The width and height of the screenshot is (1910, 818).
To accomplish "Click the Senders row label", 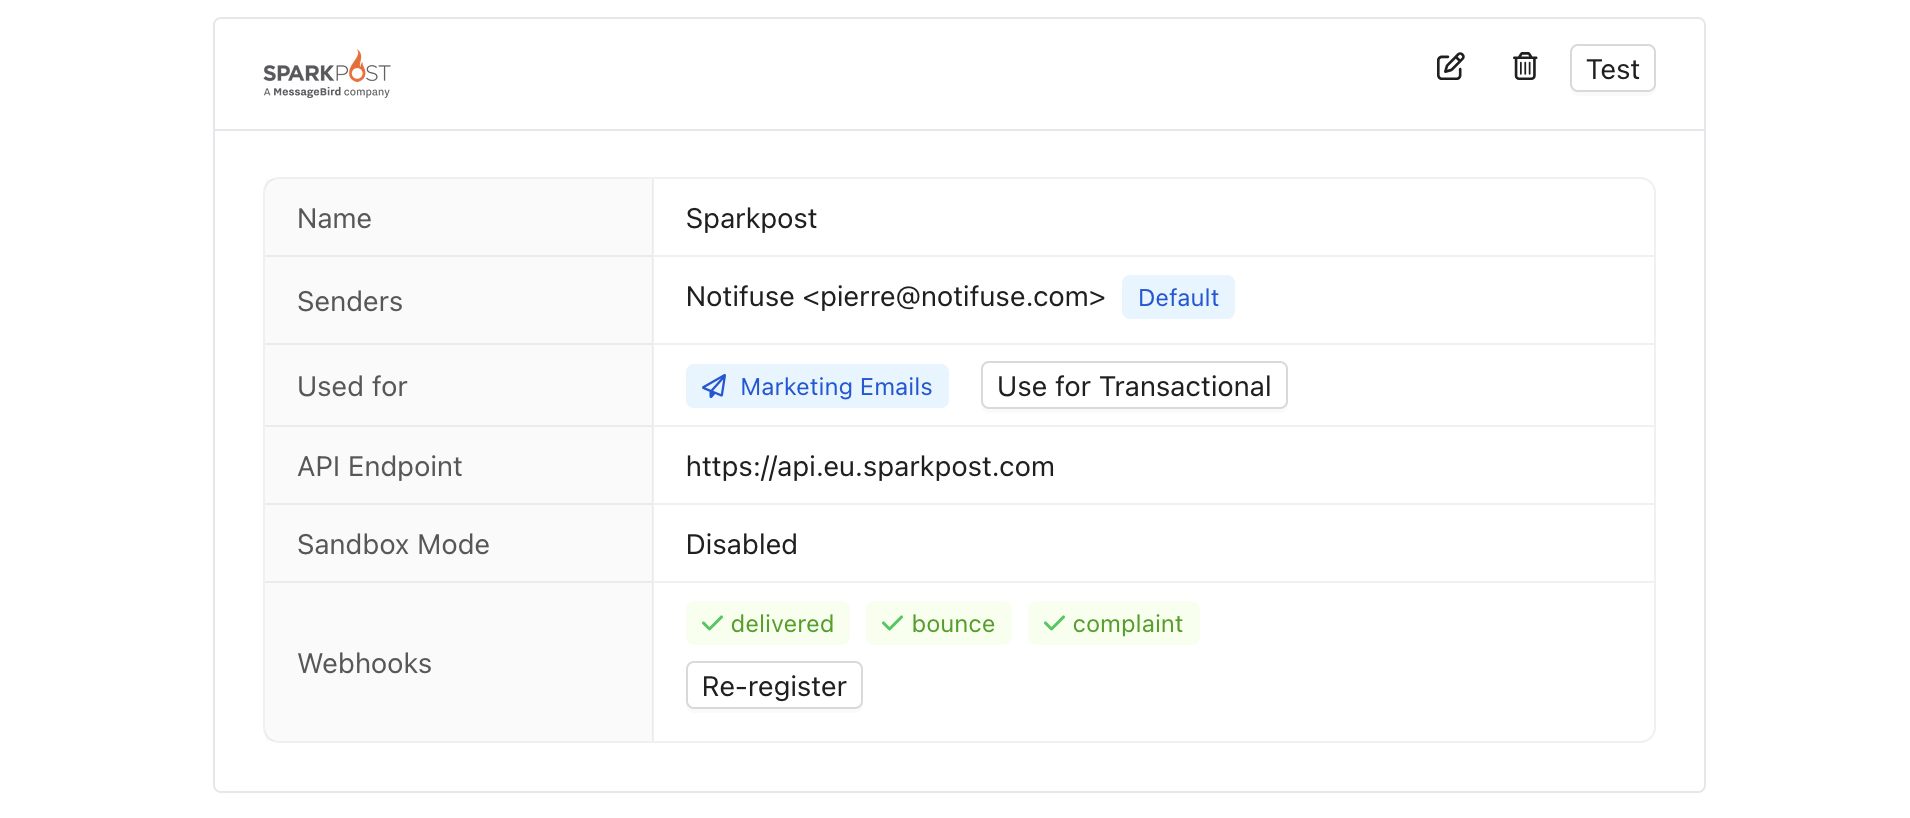I will click(x=350, y=302).
